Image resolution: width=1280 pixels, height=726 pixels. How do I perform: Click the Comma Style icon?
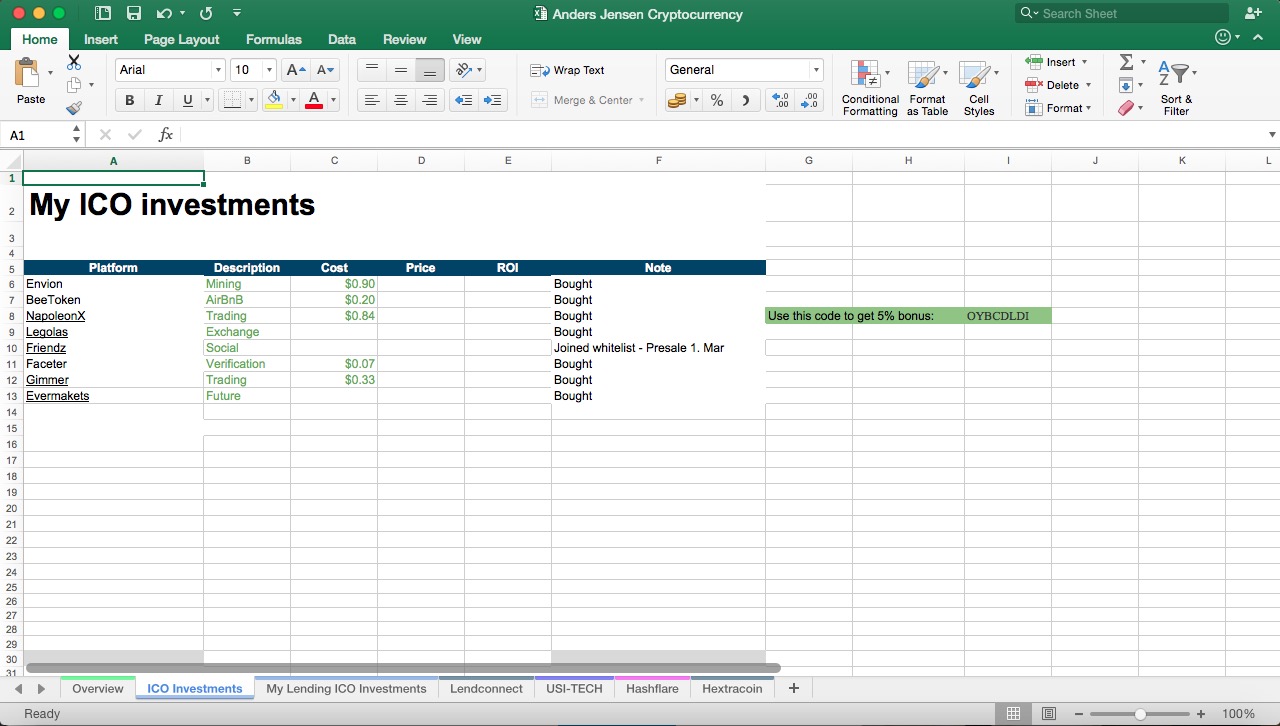[x=745, y=100]
